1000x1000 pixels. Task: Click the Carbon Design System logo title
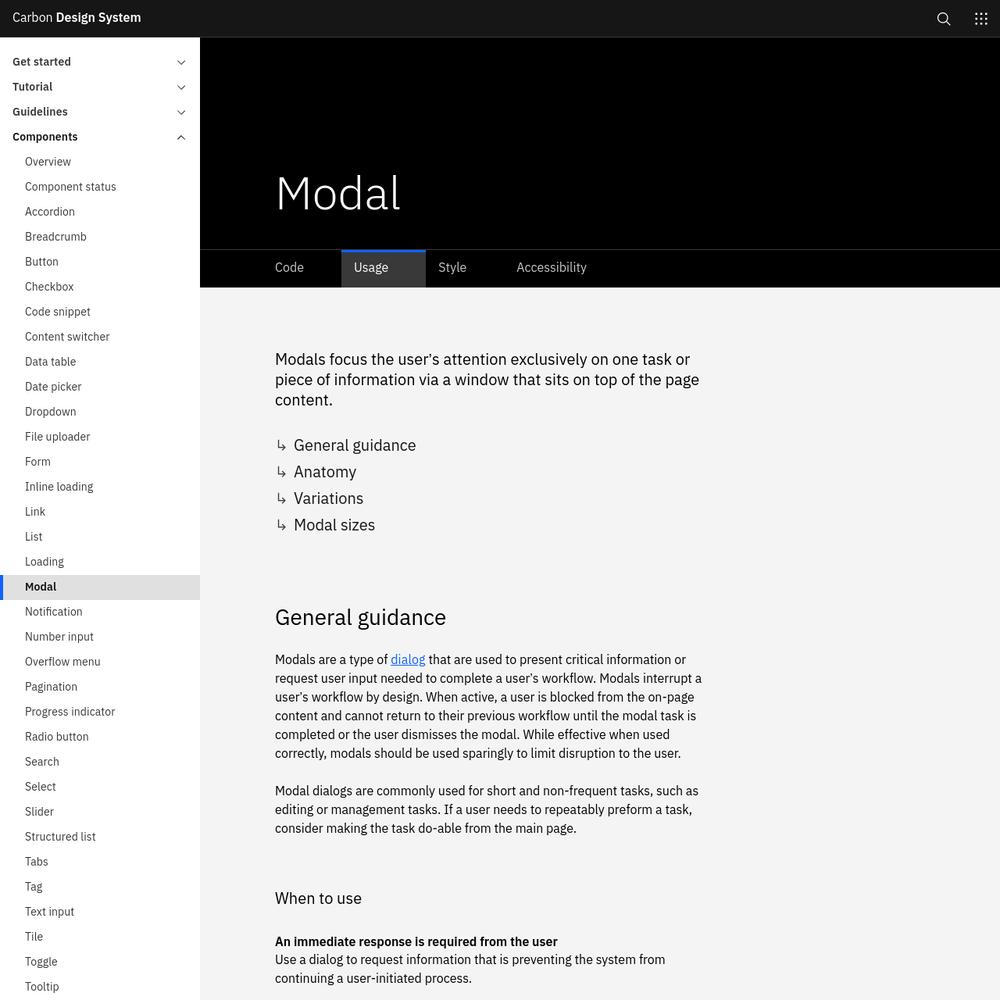[x=77, y=18]
